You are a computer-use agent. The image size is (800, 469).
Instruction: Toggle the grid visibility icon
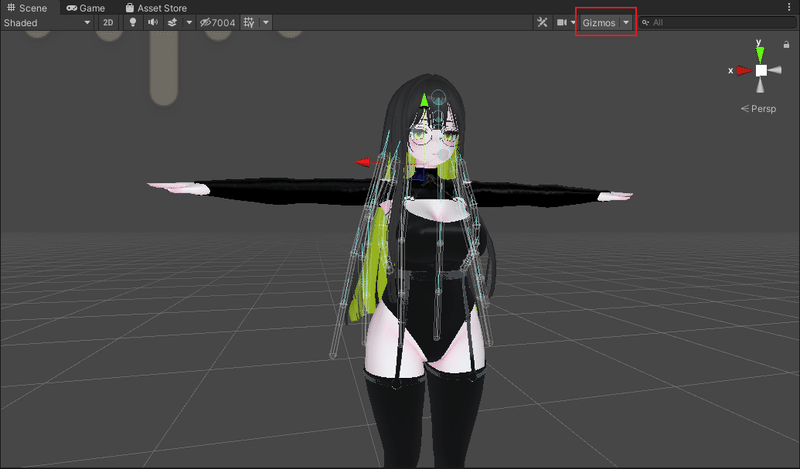click(249, 22)
